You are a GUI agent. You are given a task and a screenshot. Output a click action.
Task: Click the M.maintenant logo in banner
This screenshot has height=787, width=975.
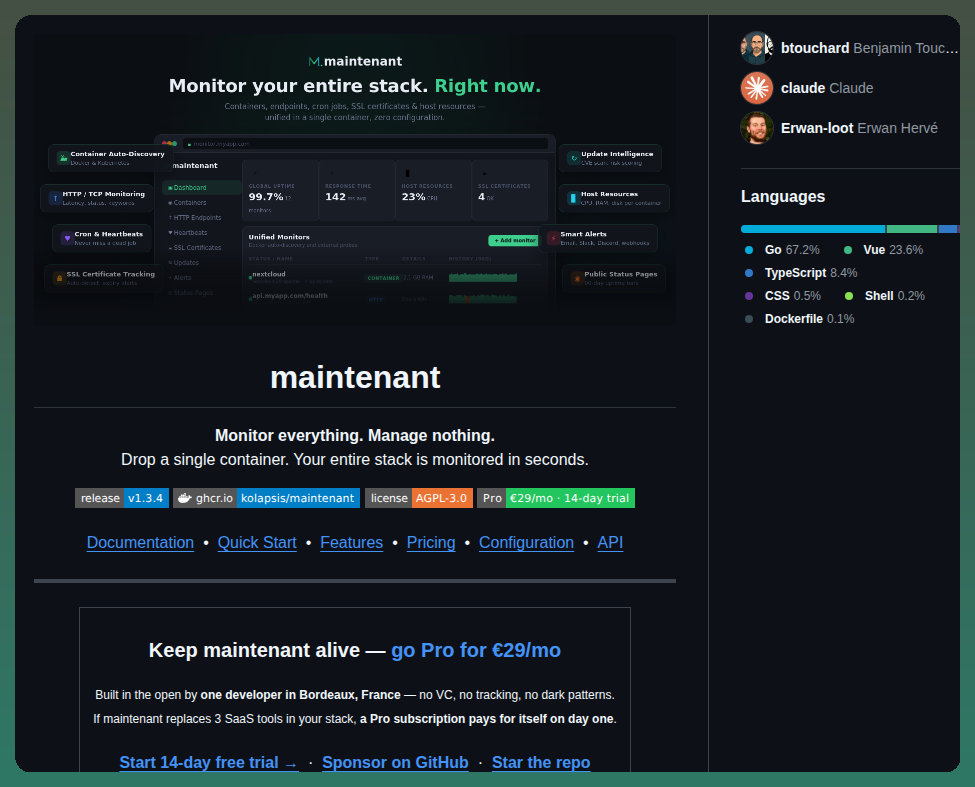(355, 61)
